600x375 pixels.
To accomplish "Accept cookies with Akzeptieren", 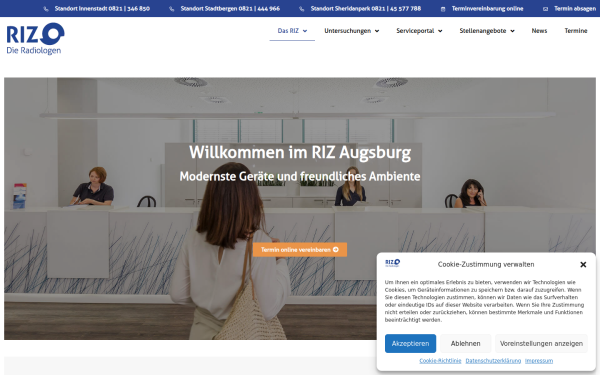I will coord(410,344).
